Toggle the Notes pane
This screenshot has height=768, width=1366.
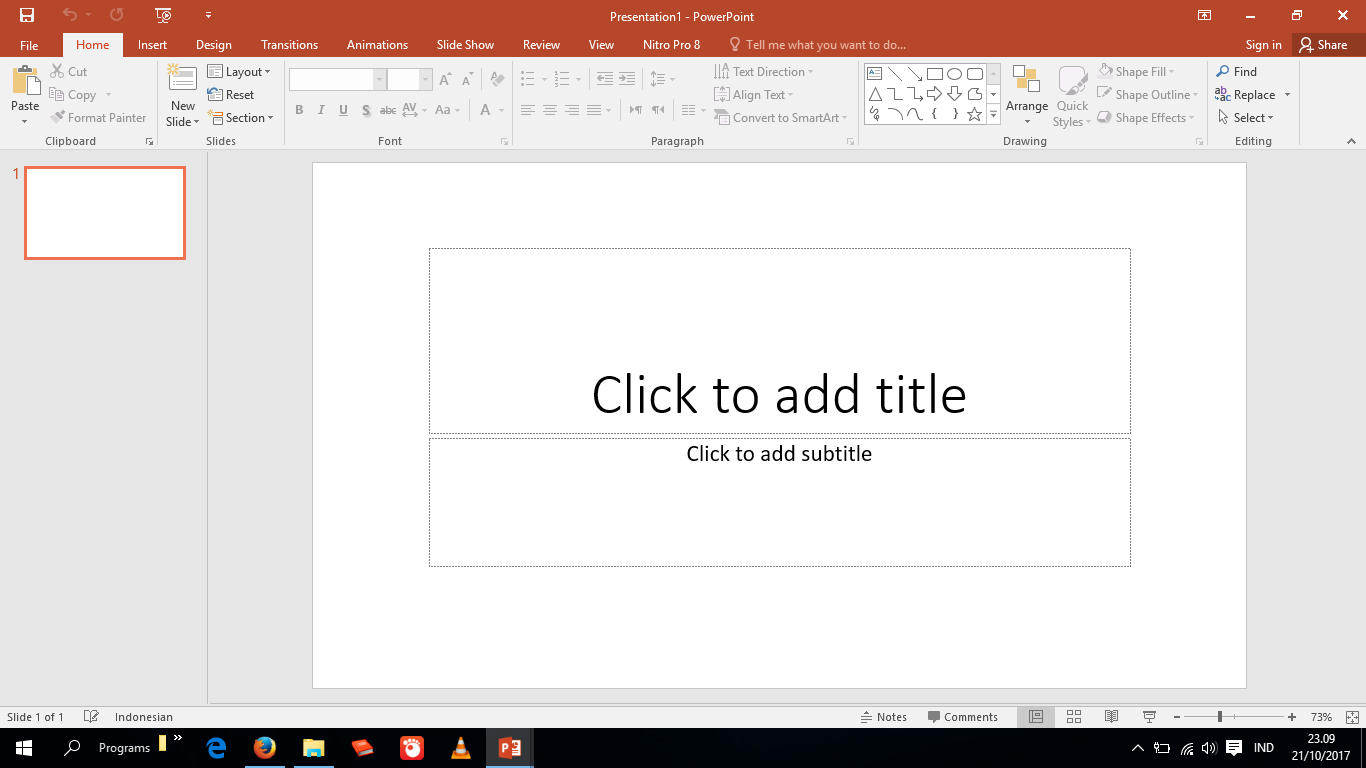(x=884, y=716)
